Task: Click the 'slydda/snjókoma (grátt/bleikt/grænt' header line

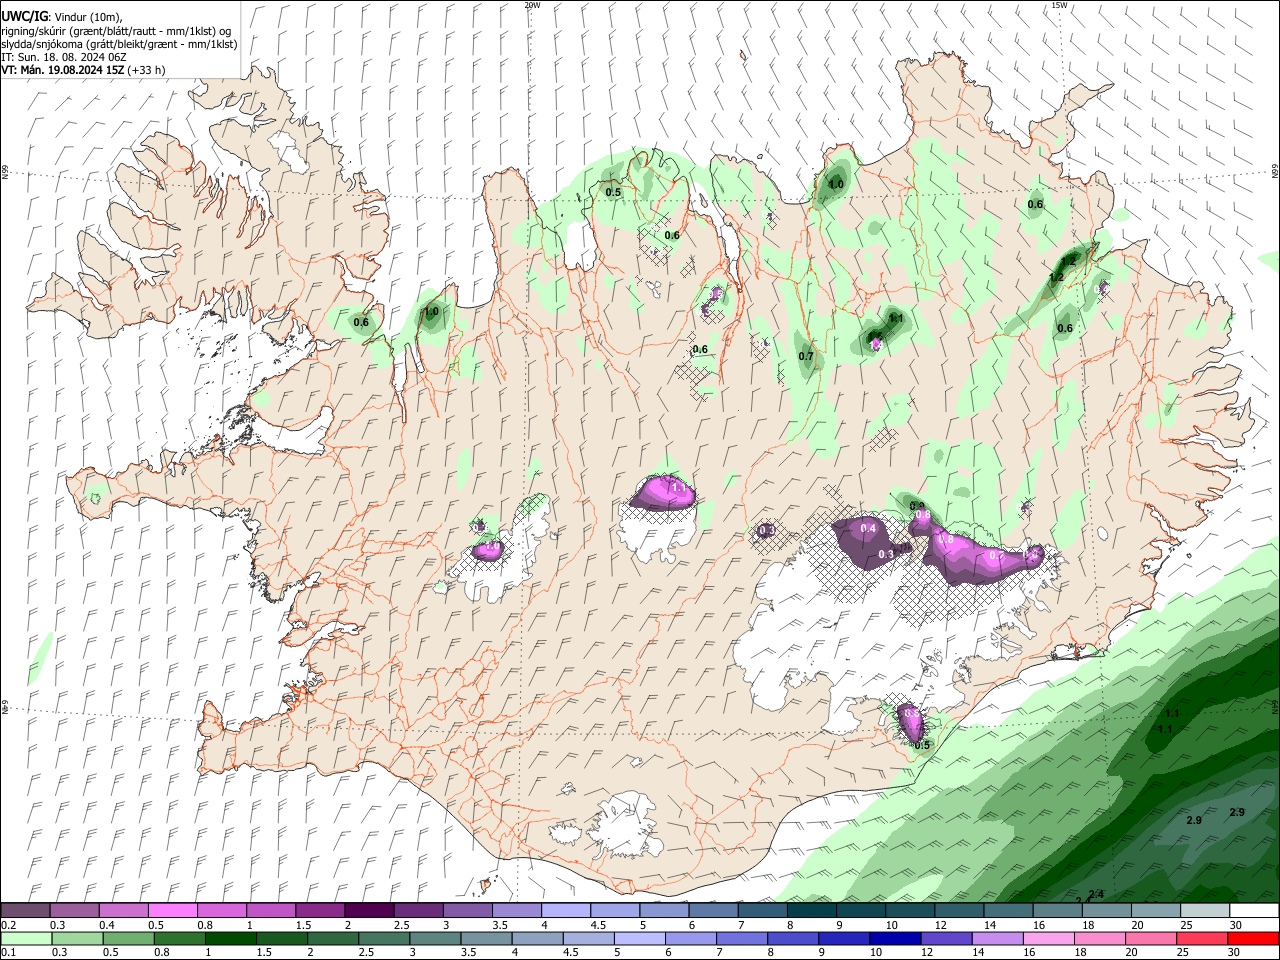Action: (x=119, y=44)
